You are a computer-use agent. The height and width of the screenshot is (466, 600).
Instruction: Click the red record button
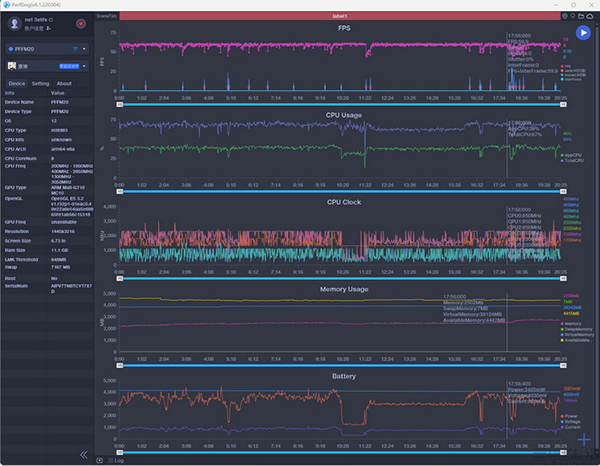point(81,24)
